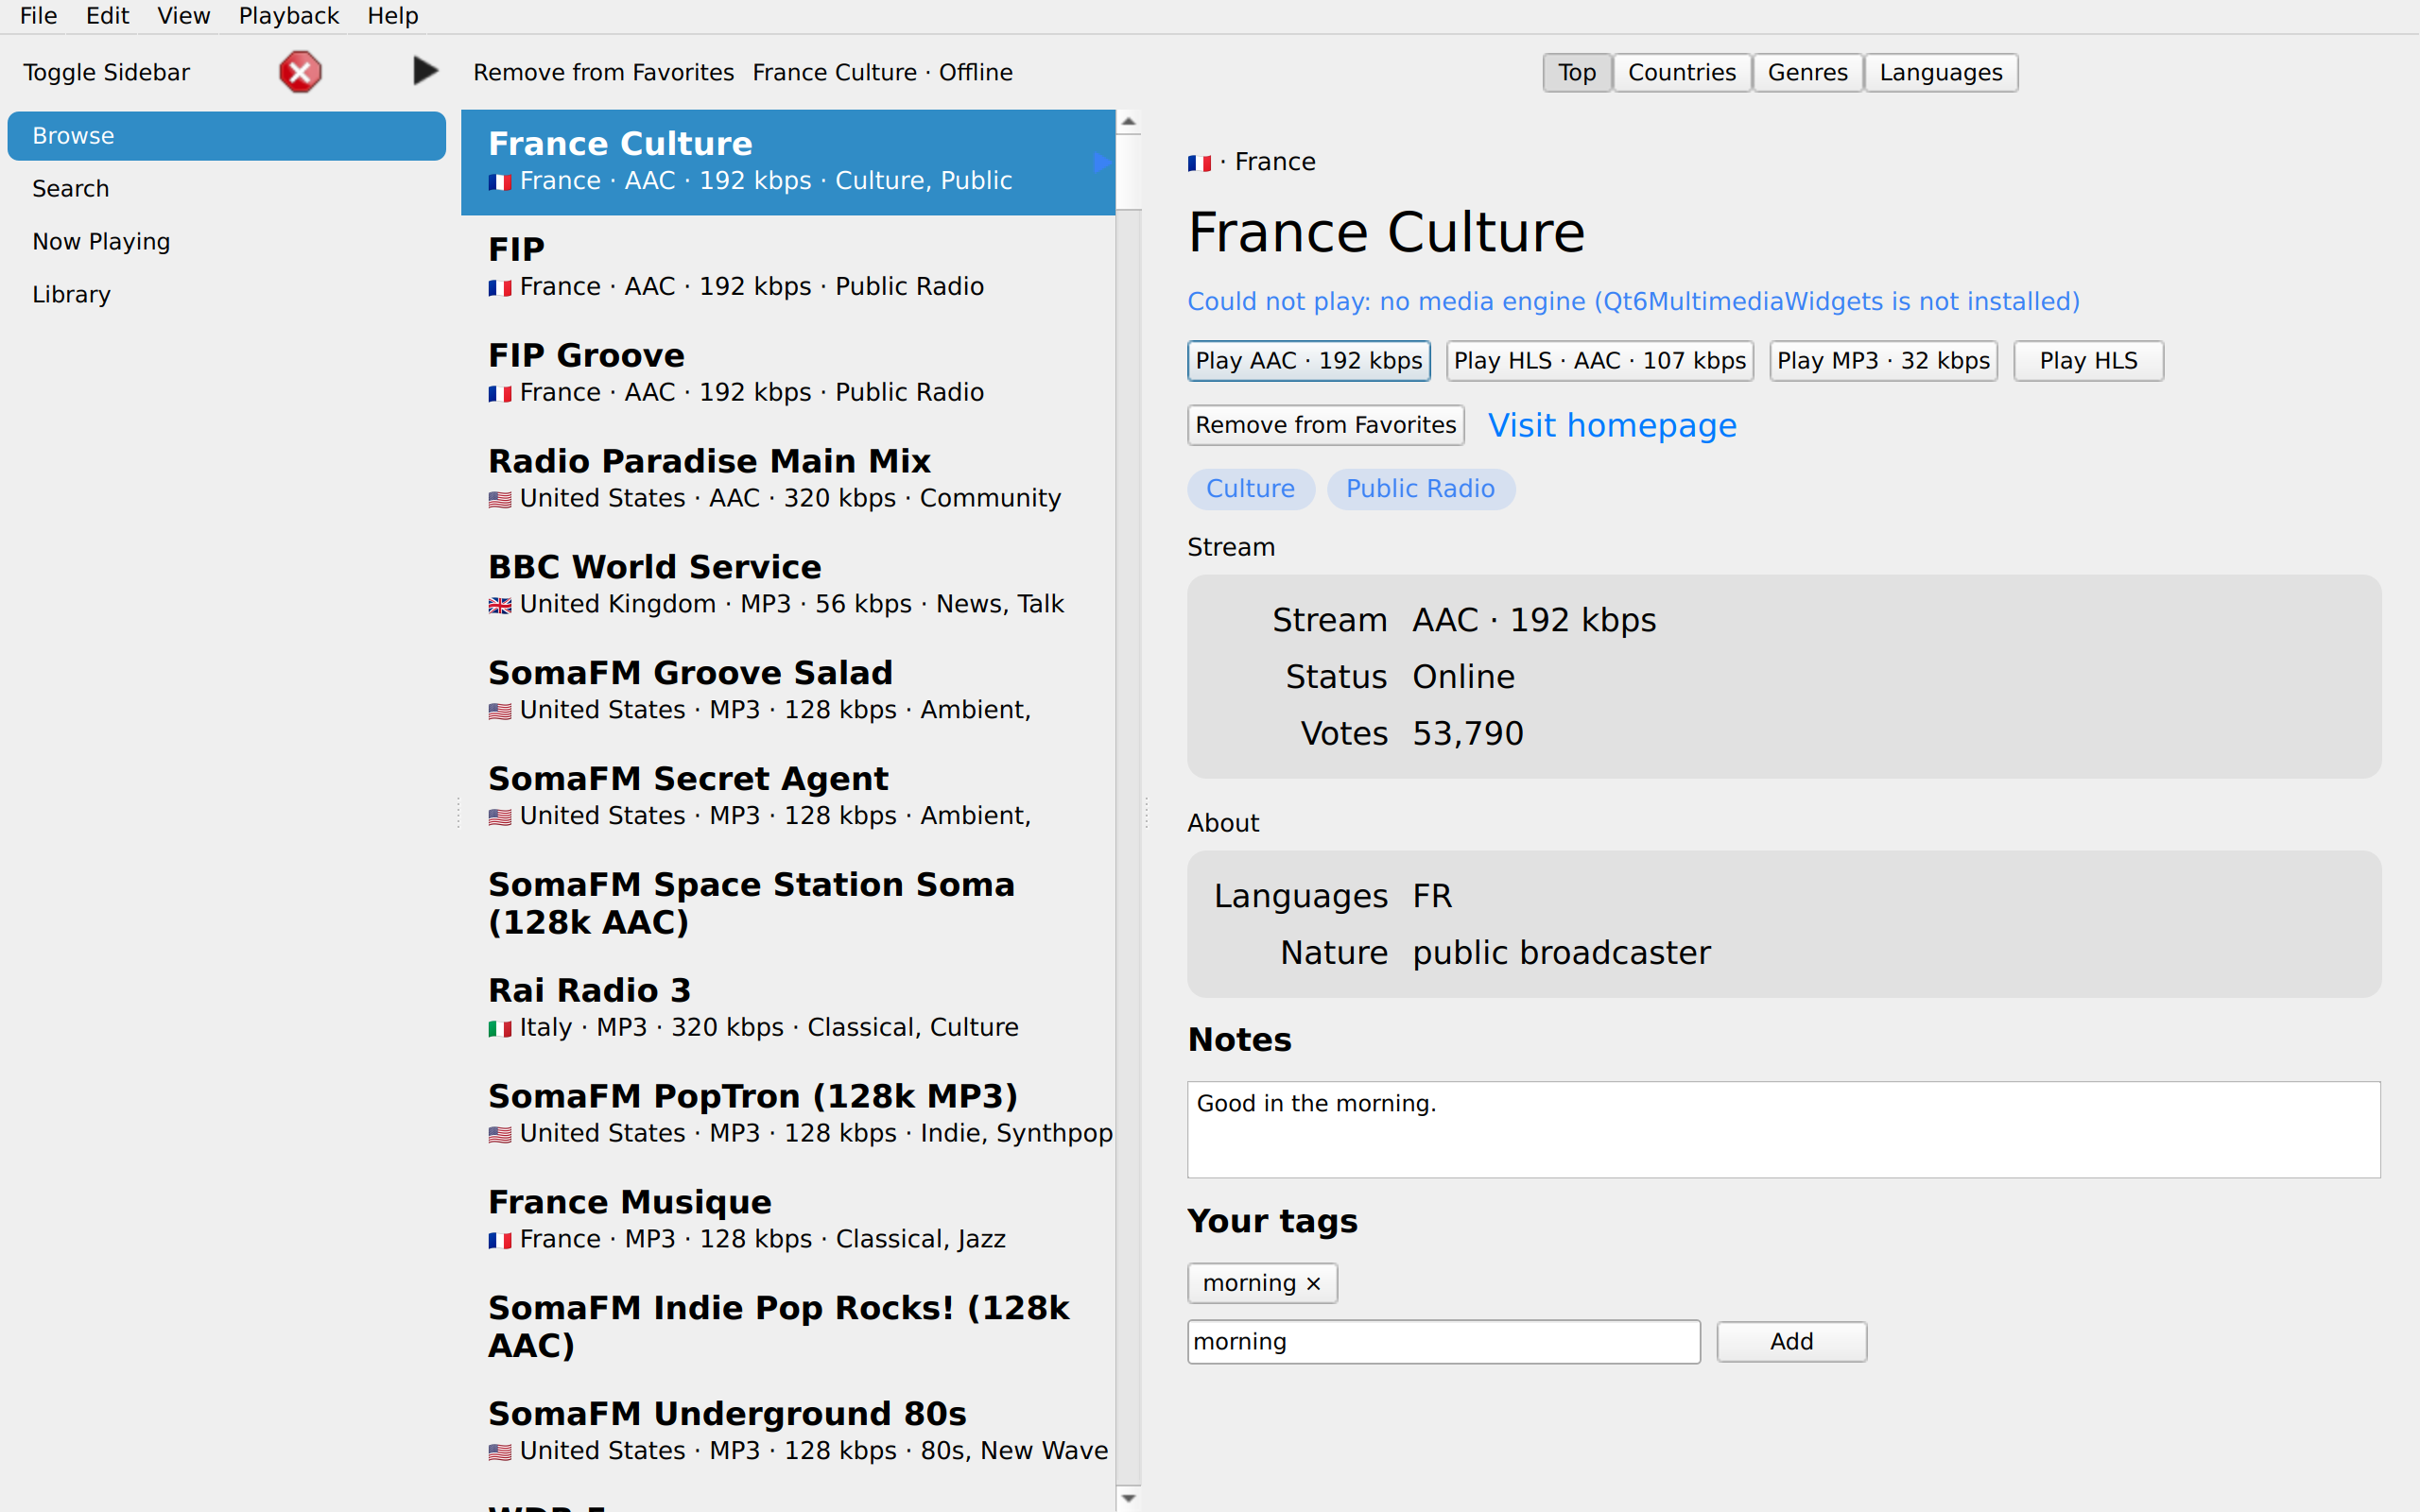Click the play triangle icon in toolbar

tap(425, 71)
